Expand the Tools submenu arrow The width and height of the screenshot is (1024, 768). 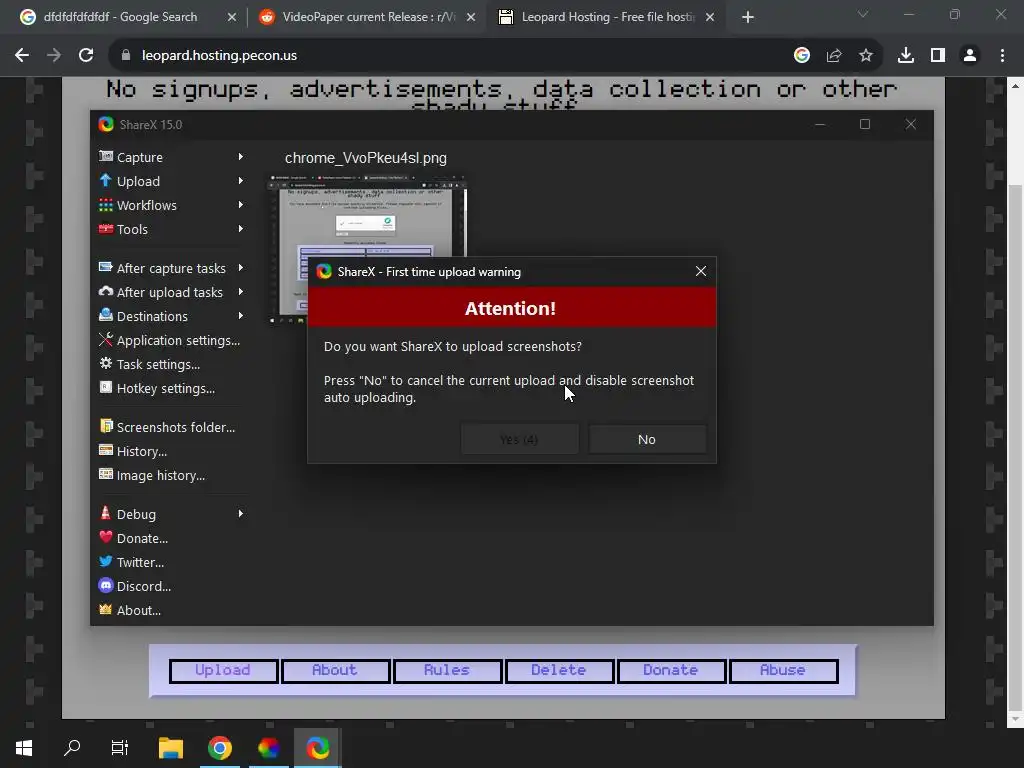point(241,229)
